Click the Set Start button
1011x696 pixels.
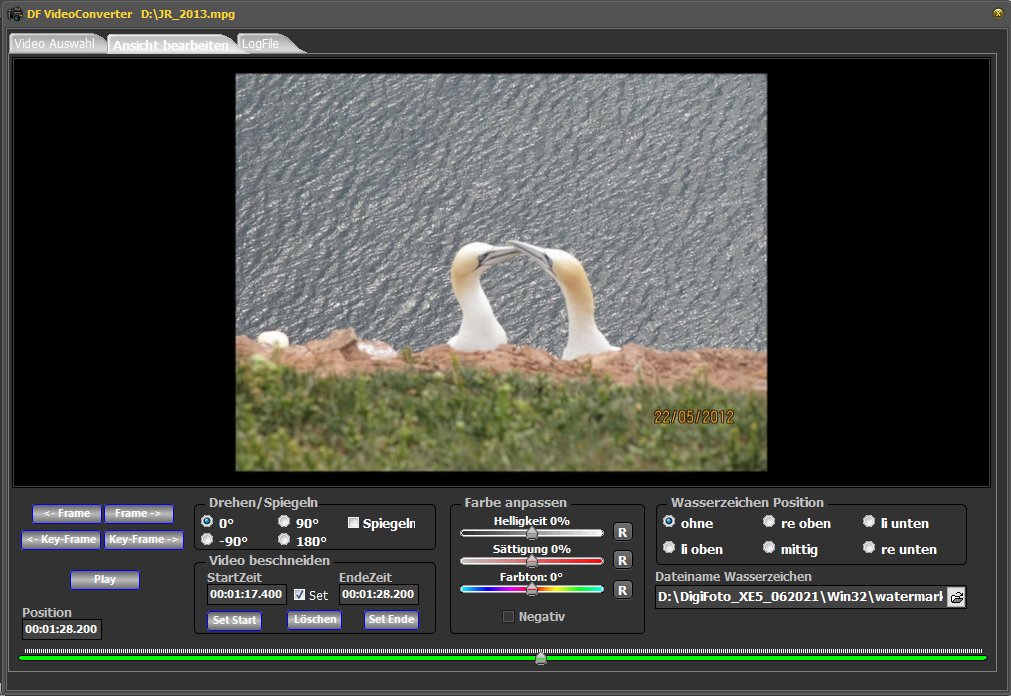click(x=234, y=620)
